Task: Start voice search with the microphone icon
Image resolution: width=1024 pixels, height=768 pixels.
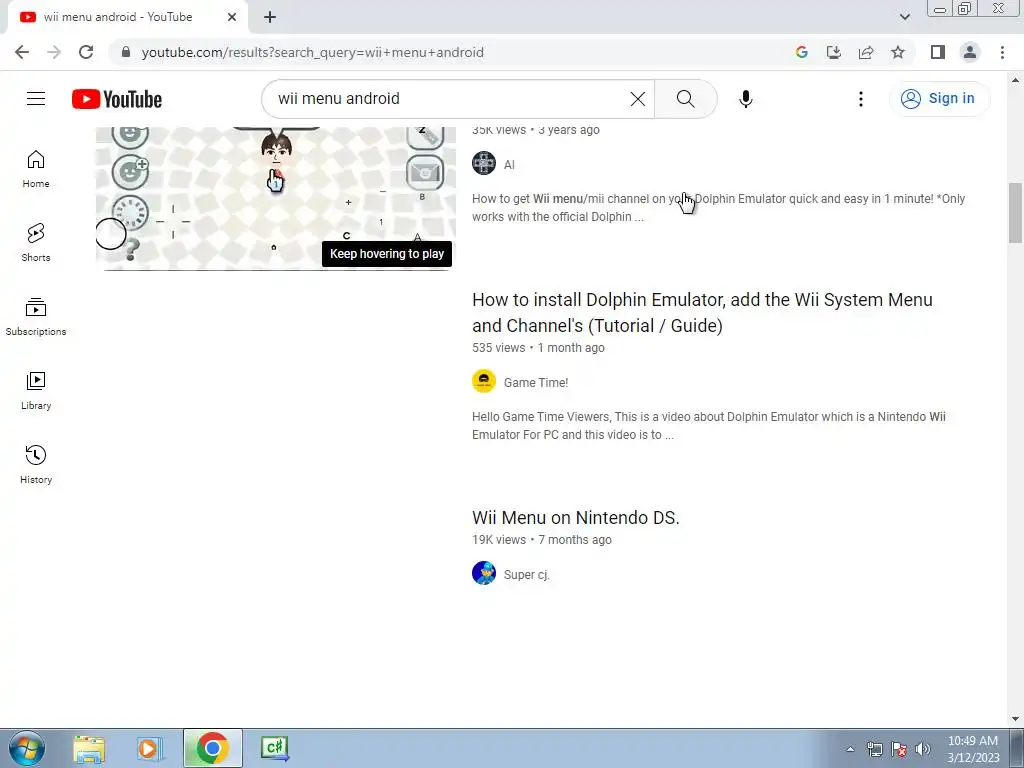Action: pyautogui.click(x=745, y=99)
